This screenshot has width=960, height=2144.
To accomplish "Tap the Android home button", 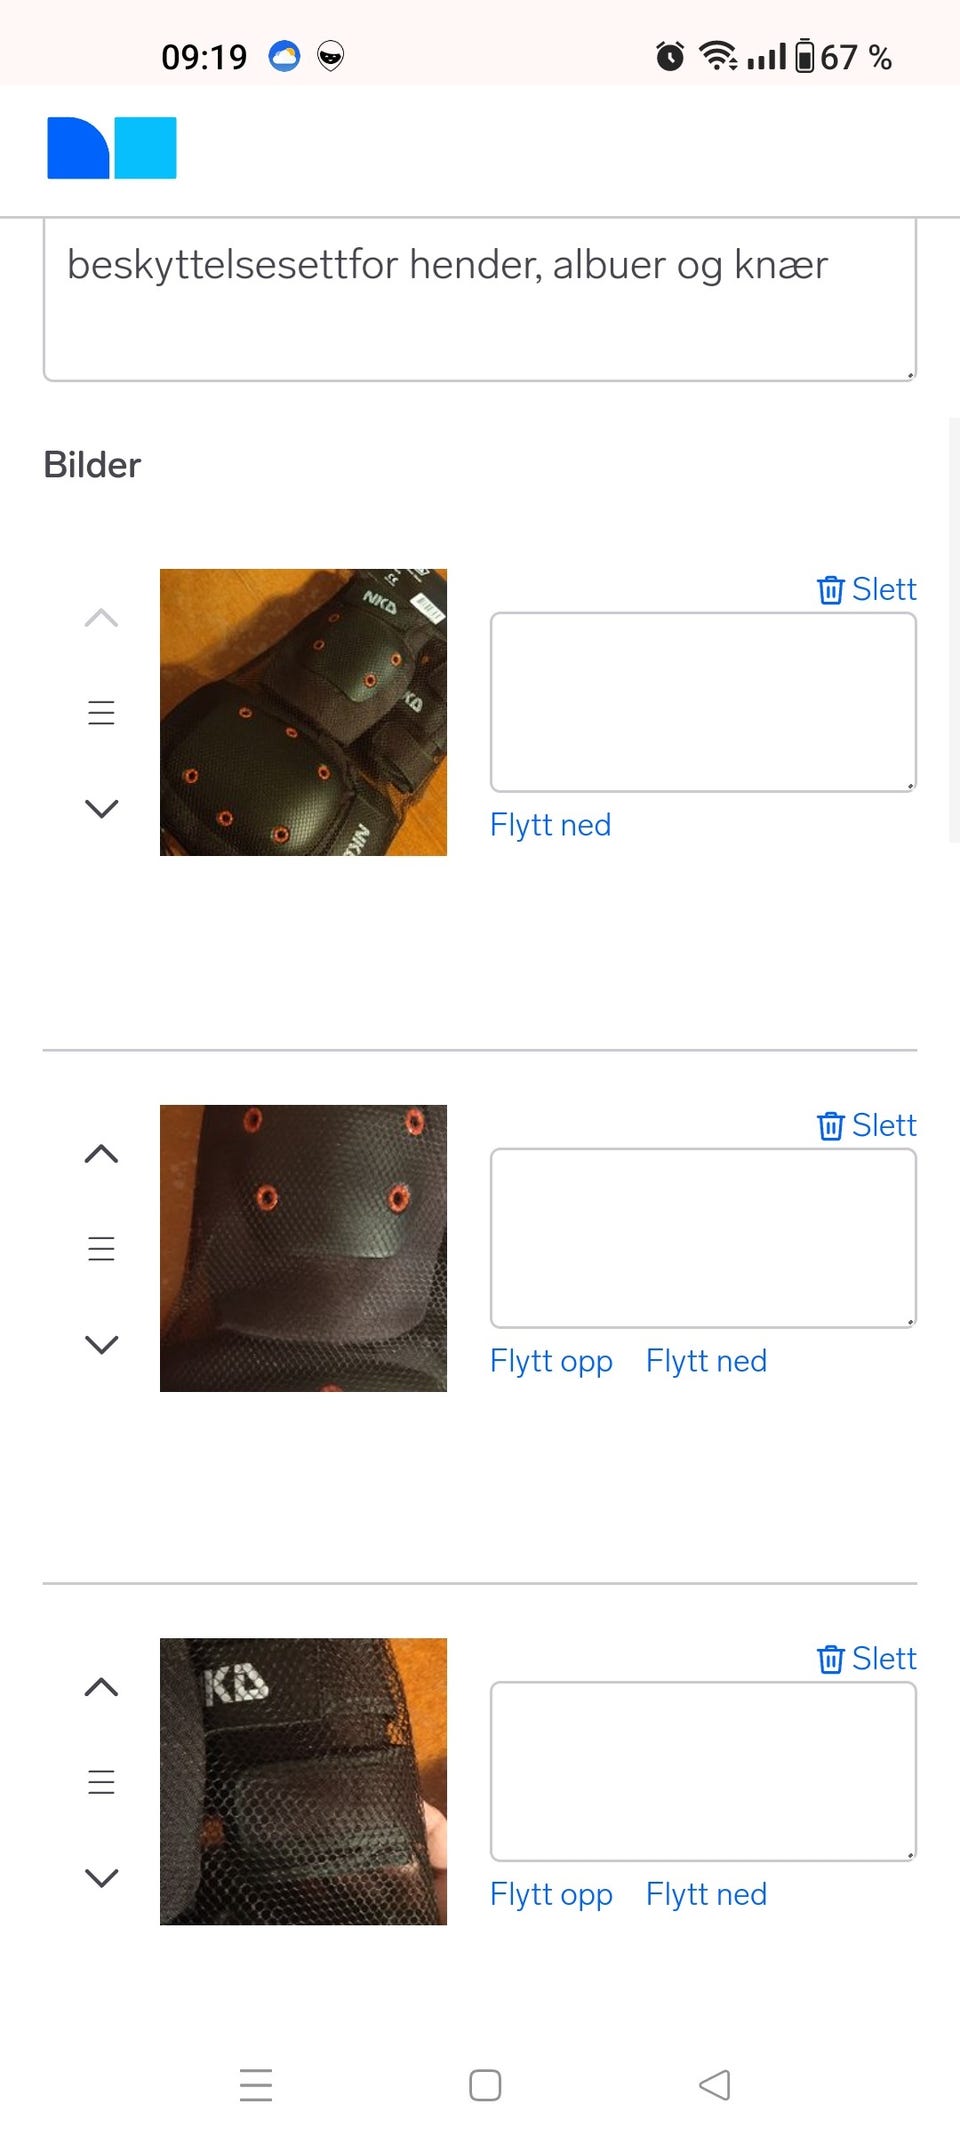I will [485, 2085].
